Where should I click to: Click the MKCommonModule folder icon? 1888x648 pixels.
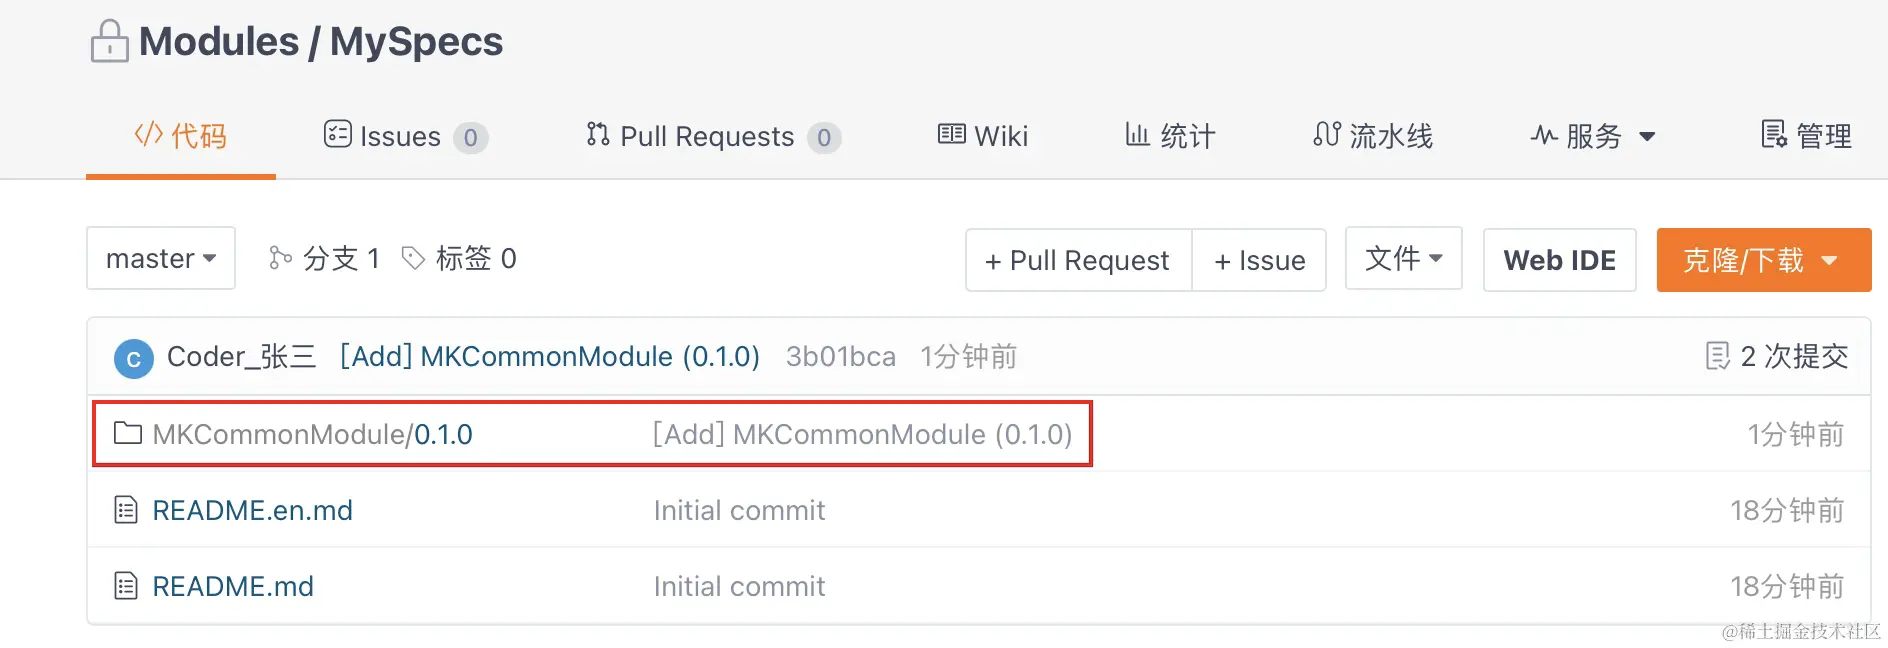coord(127,433)
